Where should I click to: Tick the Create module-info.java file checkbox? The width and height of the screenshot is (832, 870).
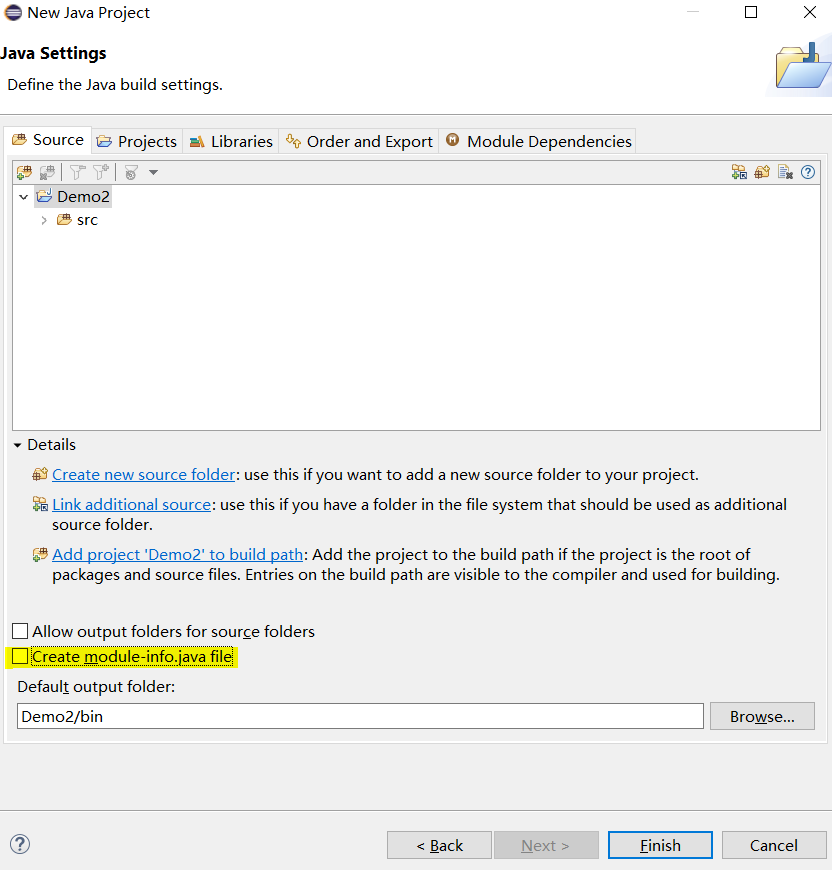(x=20, y=656)
